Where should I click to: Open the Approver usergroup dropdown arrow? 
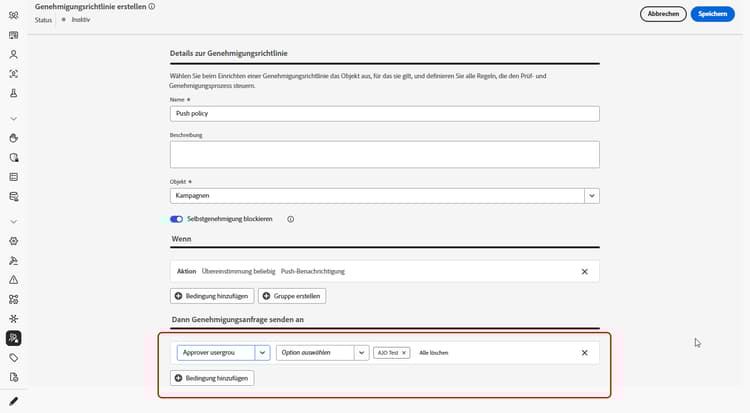(262, 353)
